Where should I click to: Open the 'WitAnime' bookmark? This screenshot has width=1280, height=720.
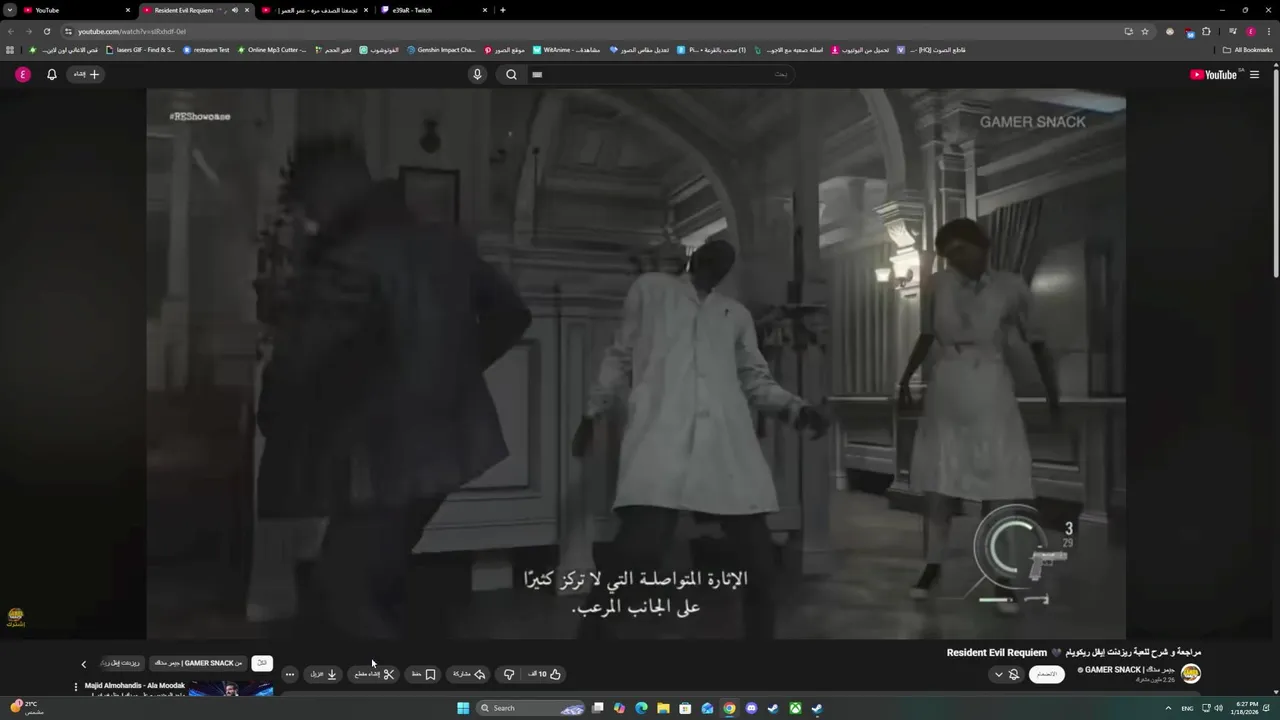point(567,49)
